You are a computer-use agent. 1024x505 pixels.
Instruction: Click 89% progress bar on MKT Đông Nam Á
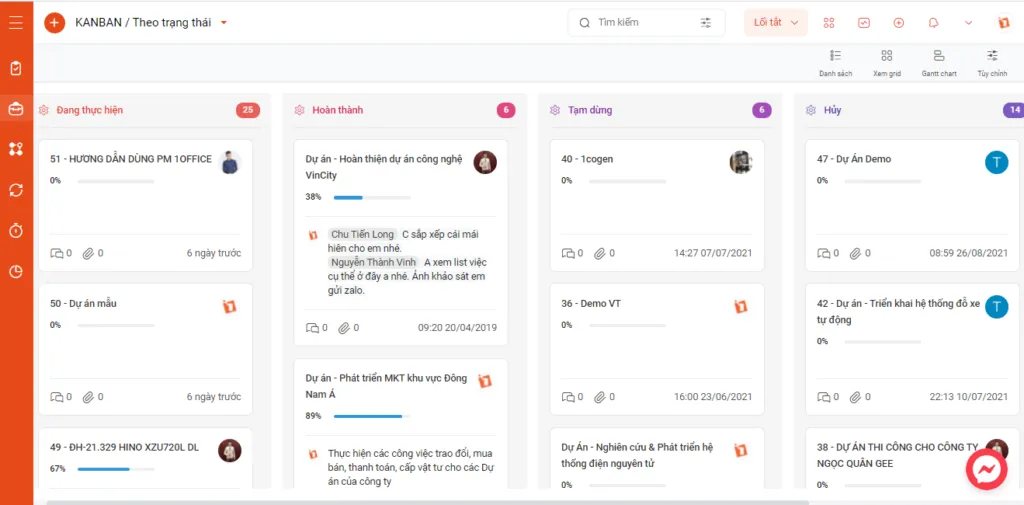(372, 415)
